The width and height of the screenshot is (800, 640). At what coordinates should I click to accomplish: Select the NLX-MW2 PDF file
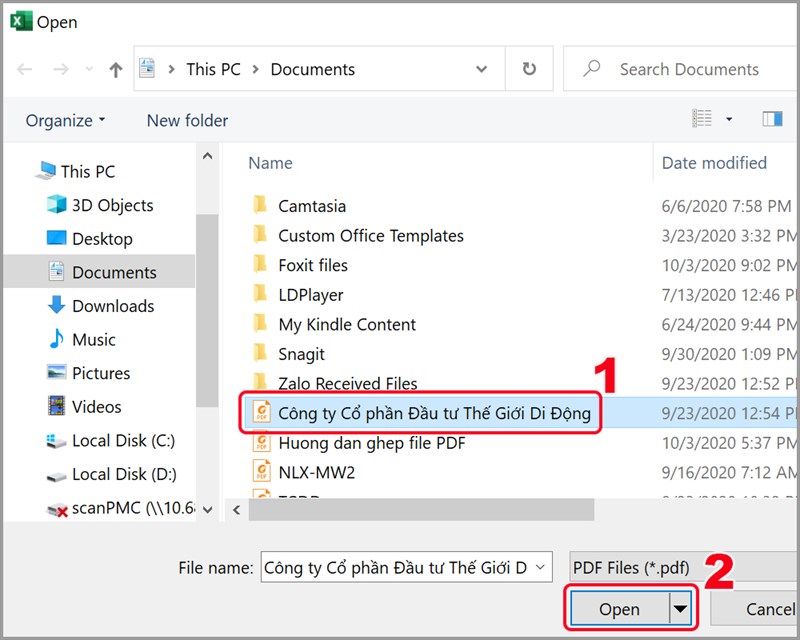click(x=316, y=473)
